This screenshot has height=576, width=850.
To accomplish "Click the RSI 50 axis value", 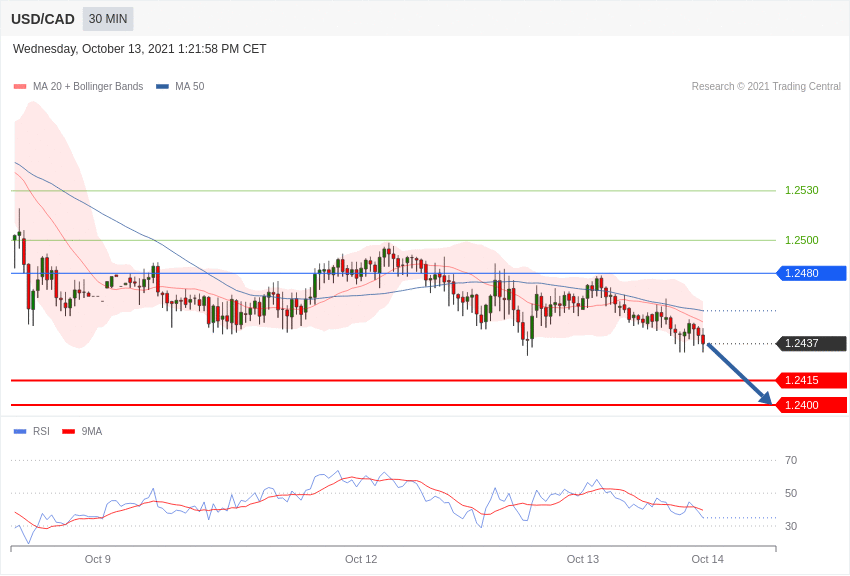I will click(791, 493).
